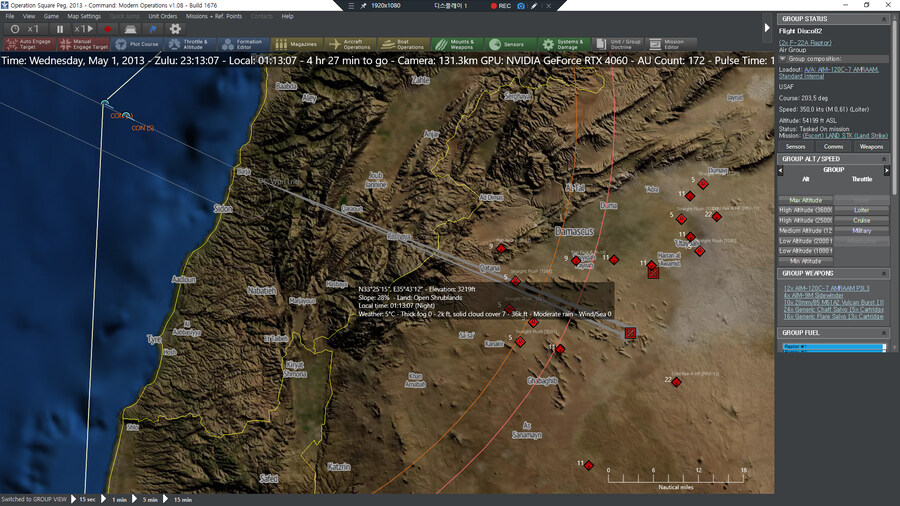Open Plot Course
900x506 pixels.
138,44
